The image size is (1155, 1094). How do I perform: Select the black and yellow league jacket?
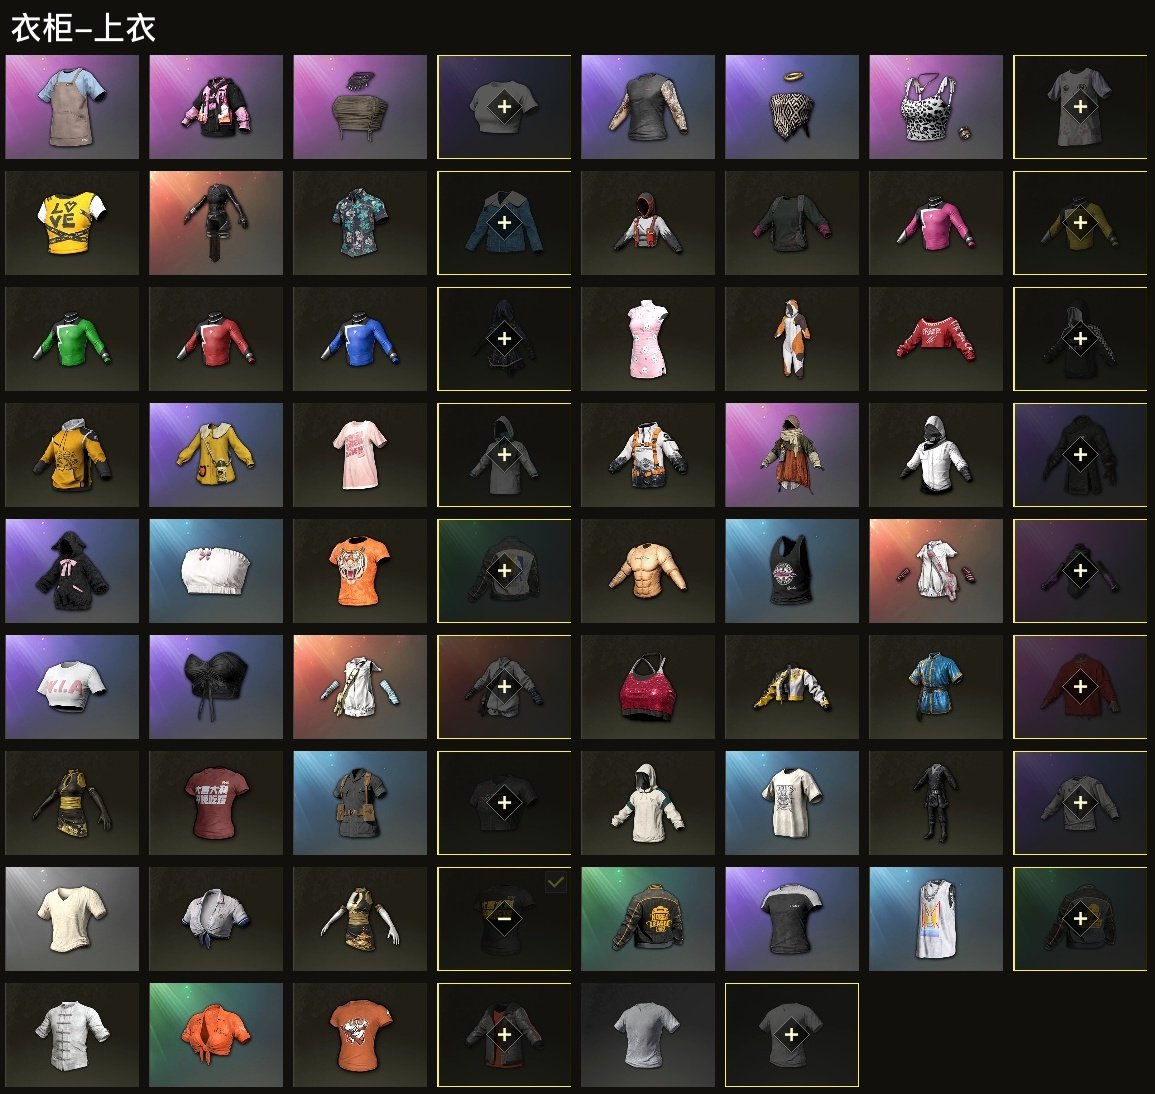coord(647,919)
